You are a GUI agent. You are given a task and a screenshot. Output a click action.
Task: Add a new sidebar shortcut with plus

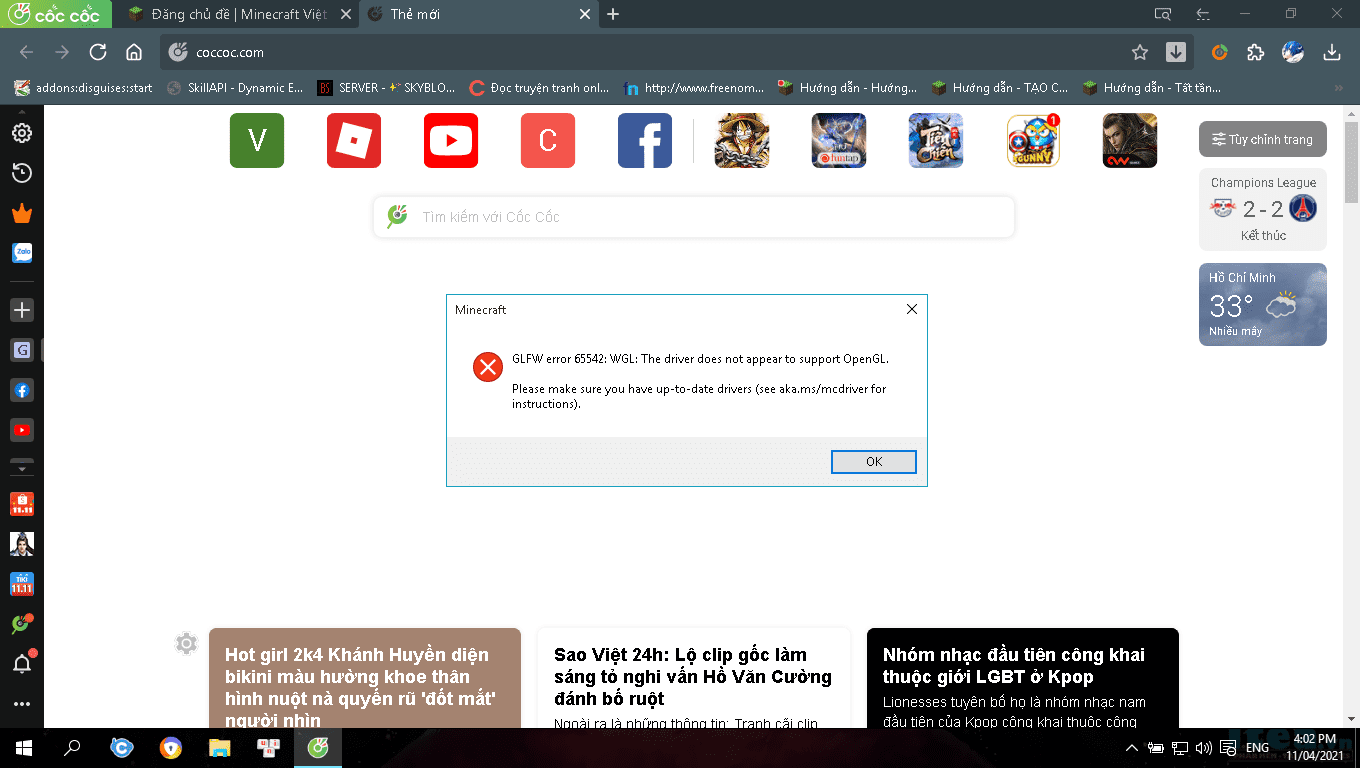[x=21, y=310]
